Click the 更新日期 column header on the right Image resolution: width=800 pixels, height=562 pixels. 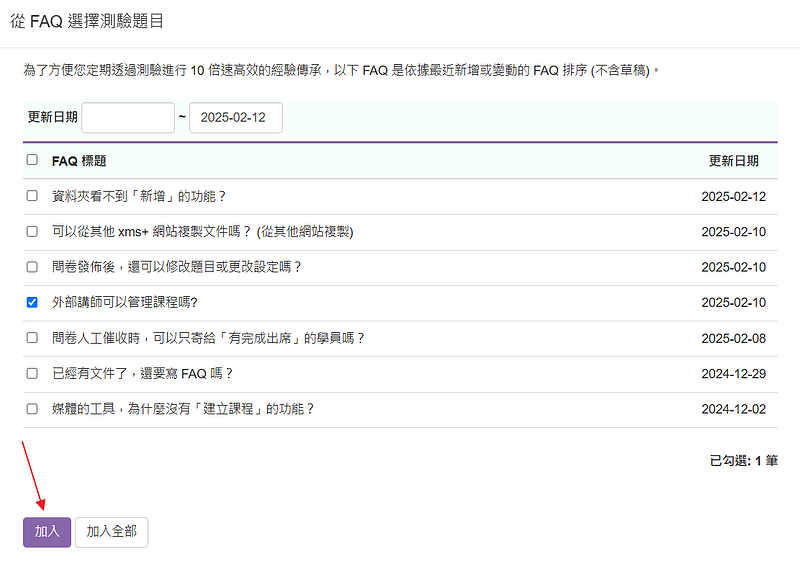(x=733, y=161)
